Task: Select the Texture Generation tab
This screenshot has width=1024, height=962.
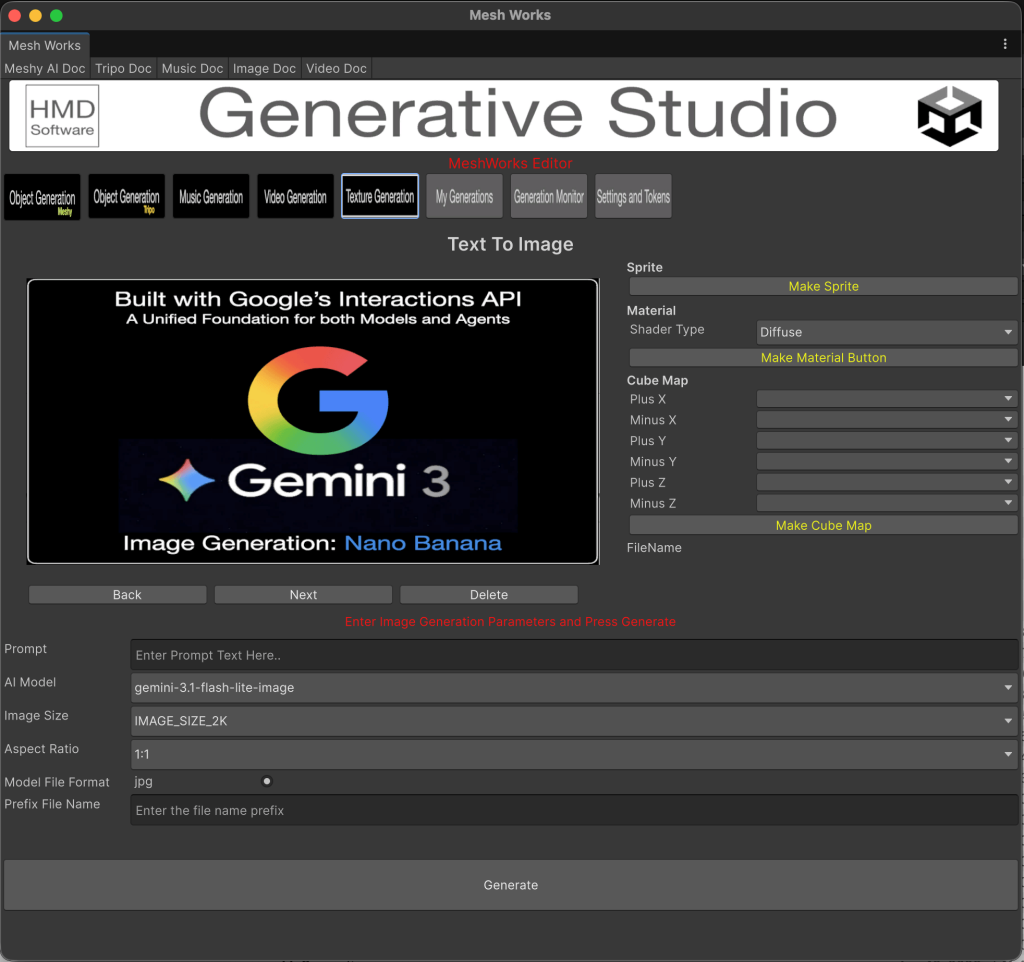Action: click(x=380, y=197)
